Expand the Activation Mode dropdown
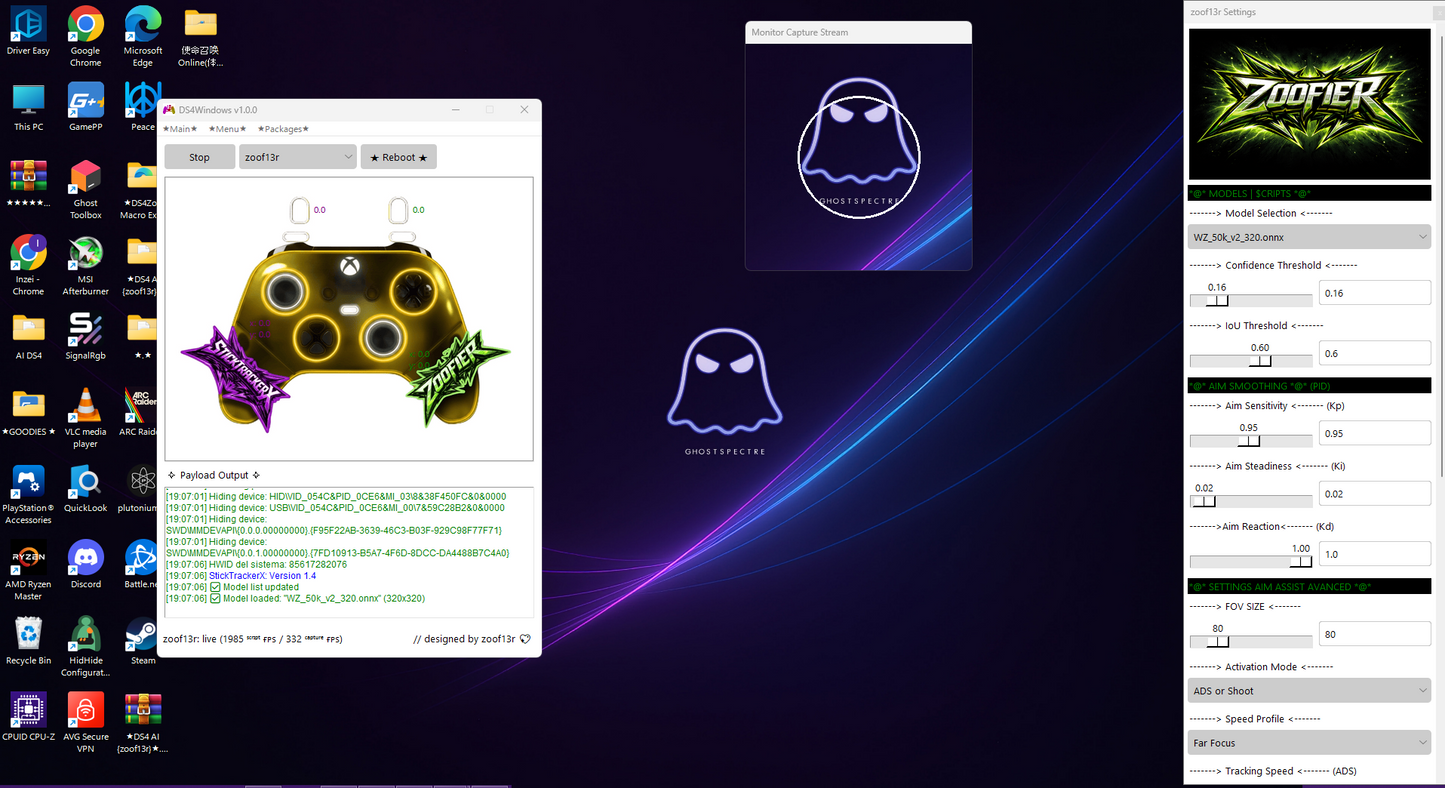 click(x=1309, y=691)
